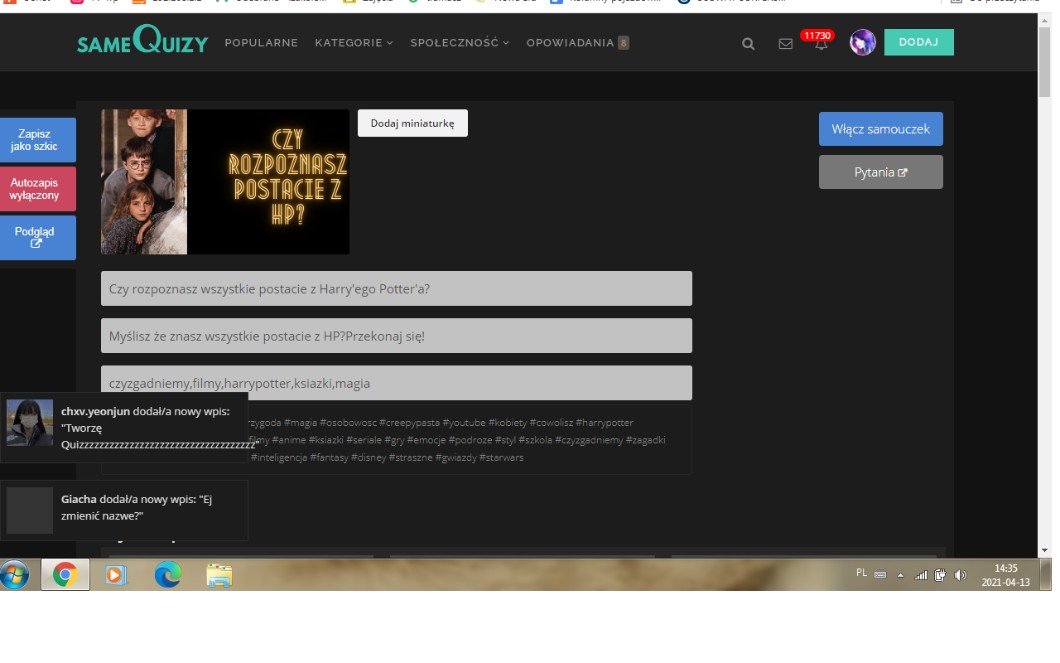
Task: Launch Microsoft Edge from the taskbar
Action: point(167,575)
